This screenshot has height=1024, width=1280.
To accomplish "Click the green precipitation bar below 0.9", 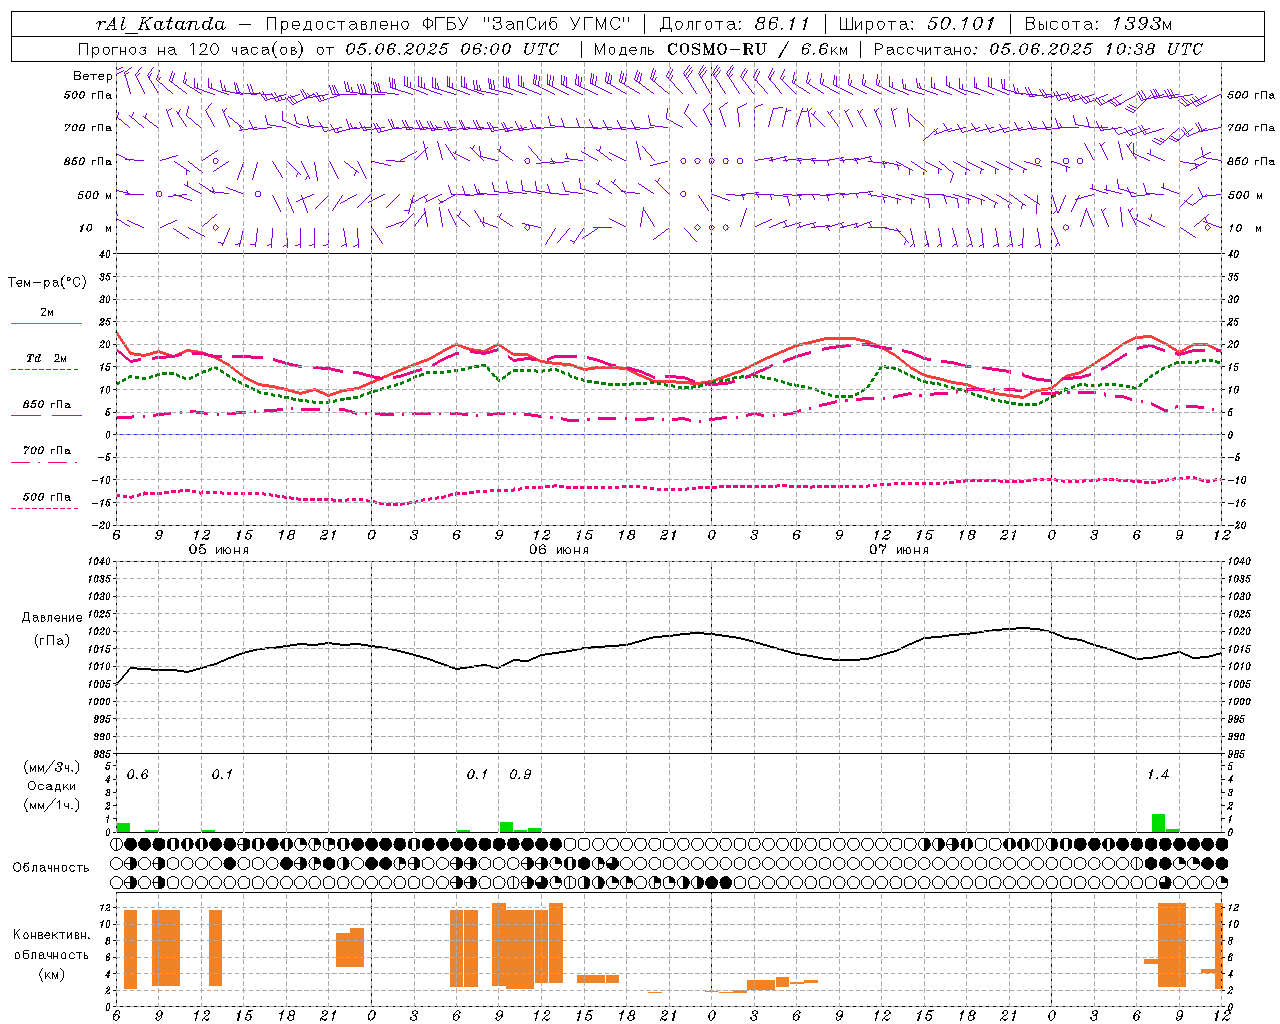I will (506, 827).
